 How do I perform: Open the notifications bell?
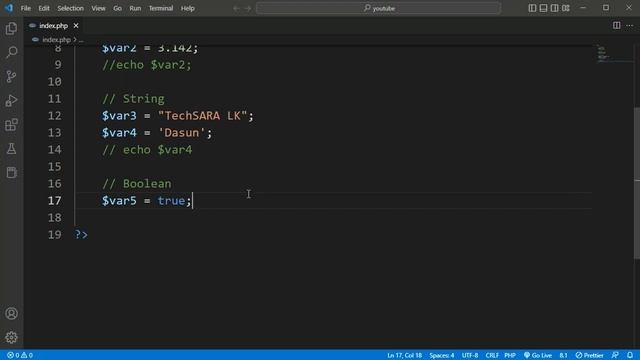(630, 355)
